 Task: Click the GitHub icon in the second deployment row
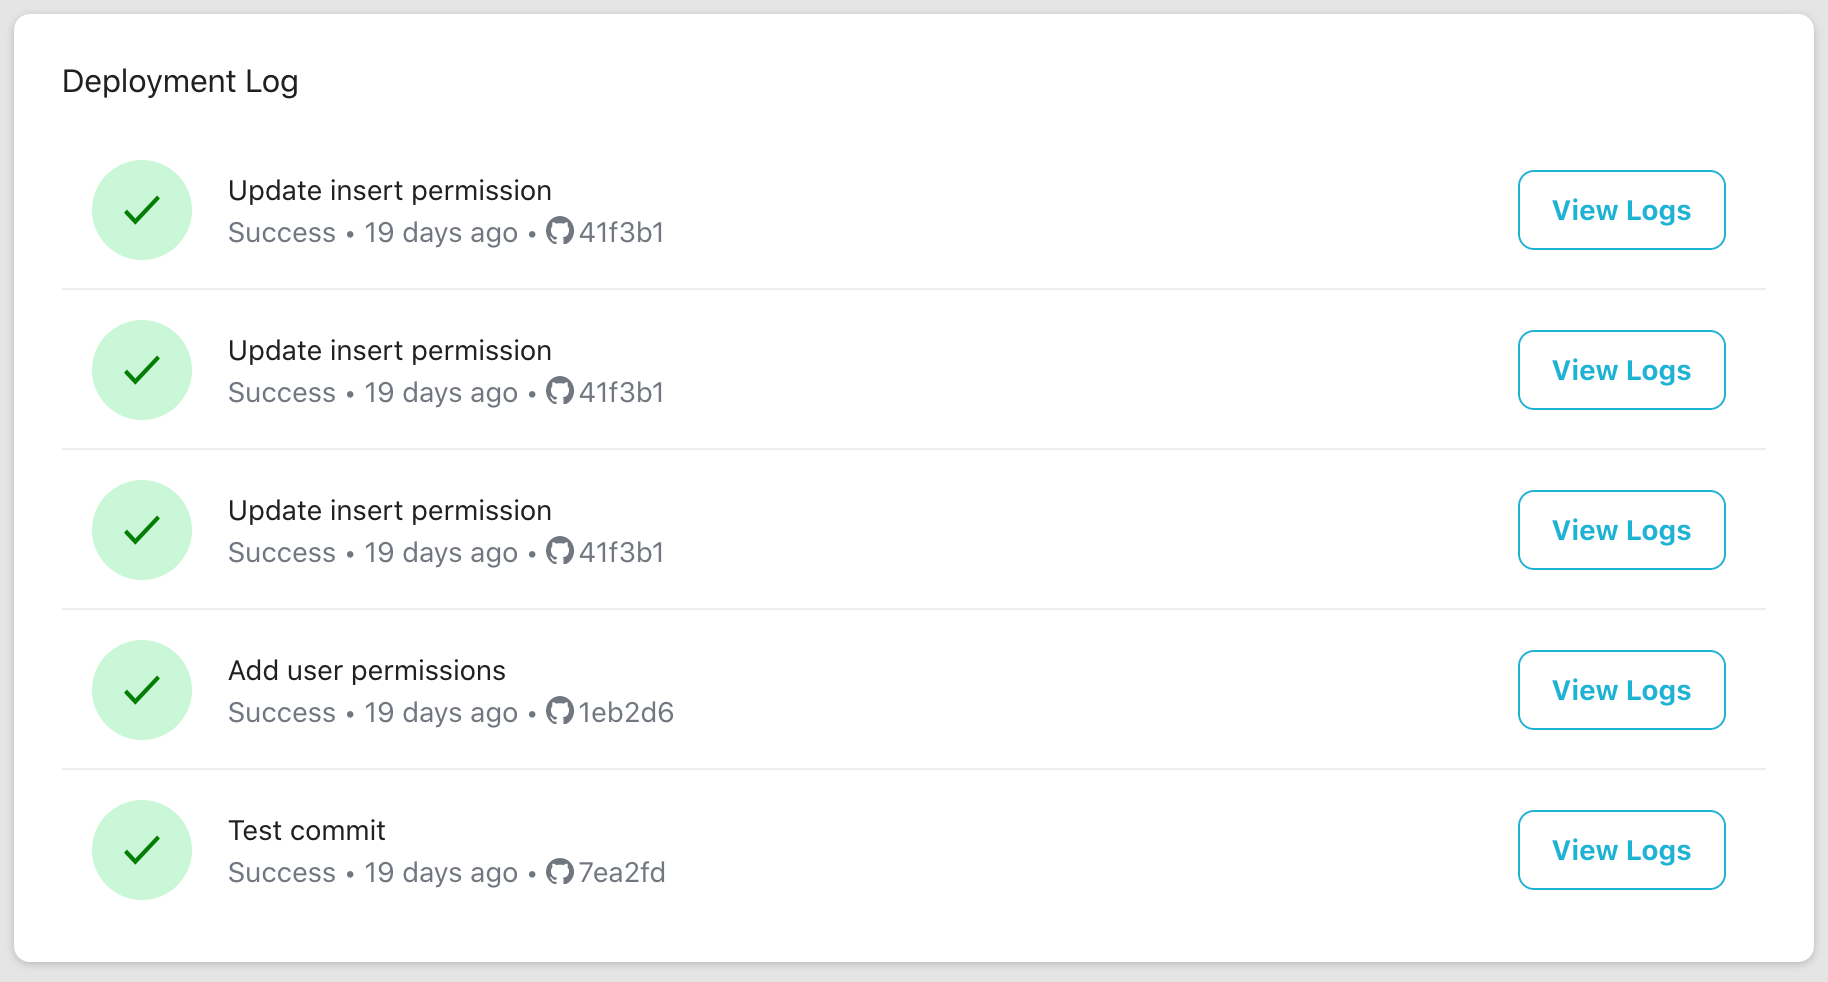tap(560, 391)
